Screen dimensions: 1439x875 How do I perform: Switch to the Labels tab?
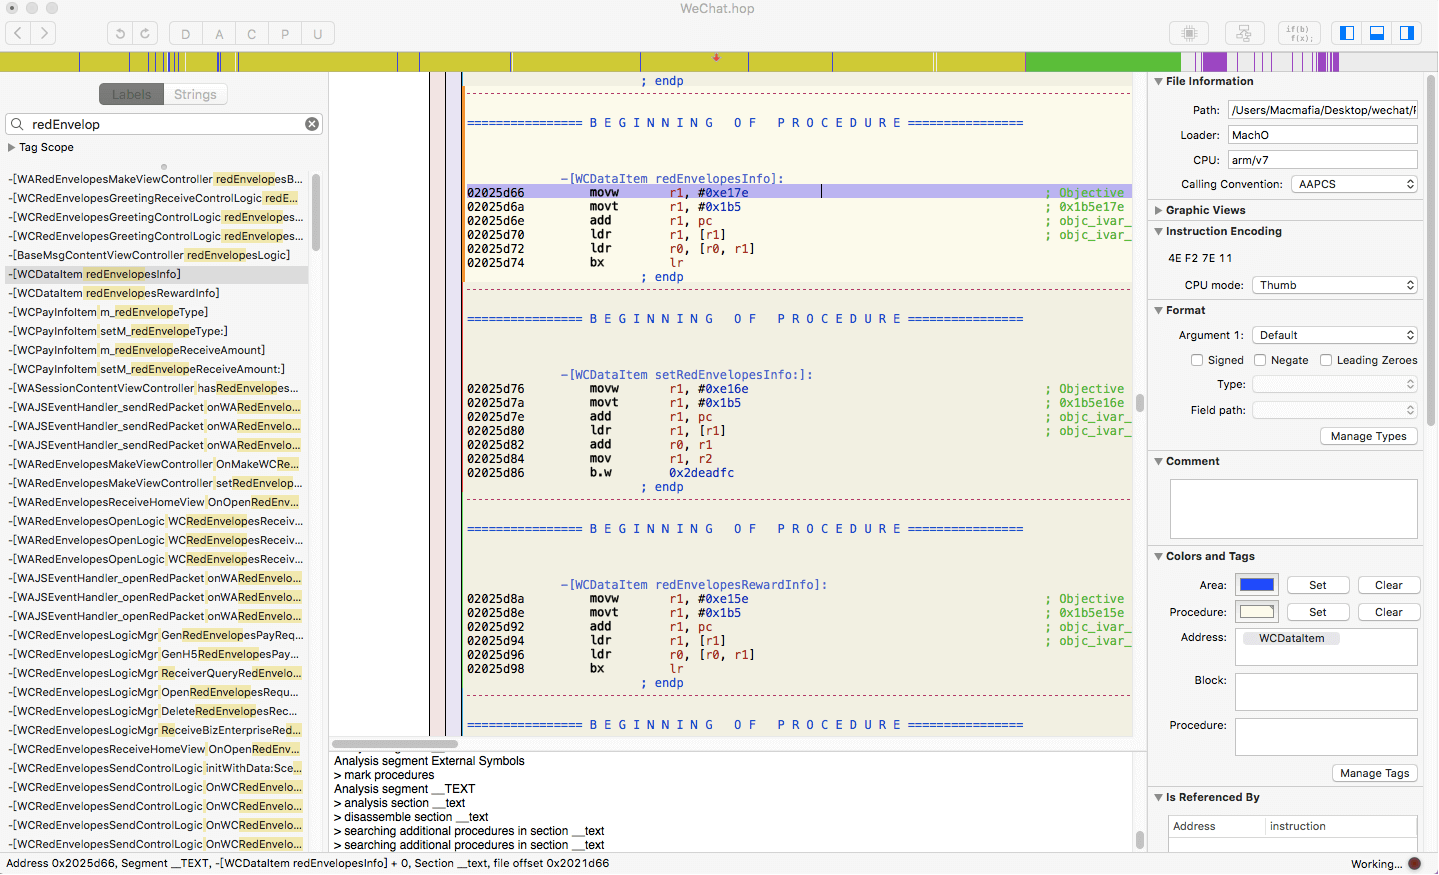(x=132, y=94)
